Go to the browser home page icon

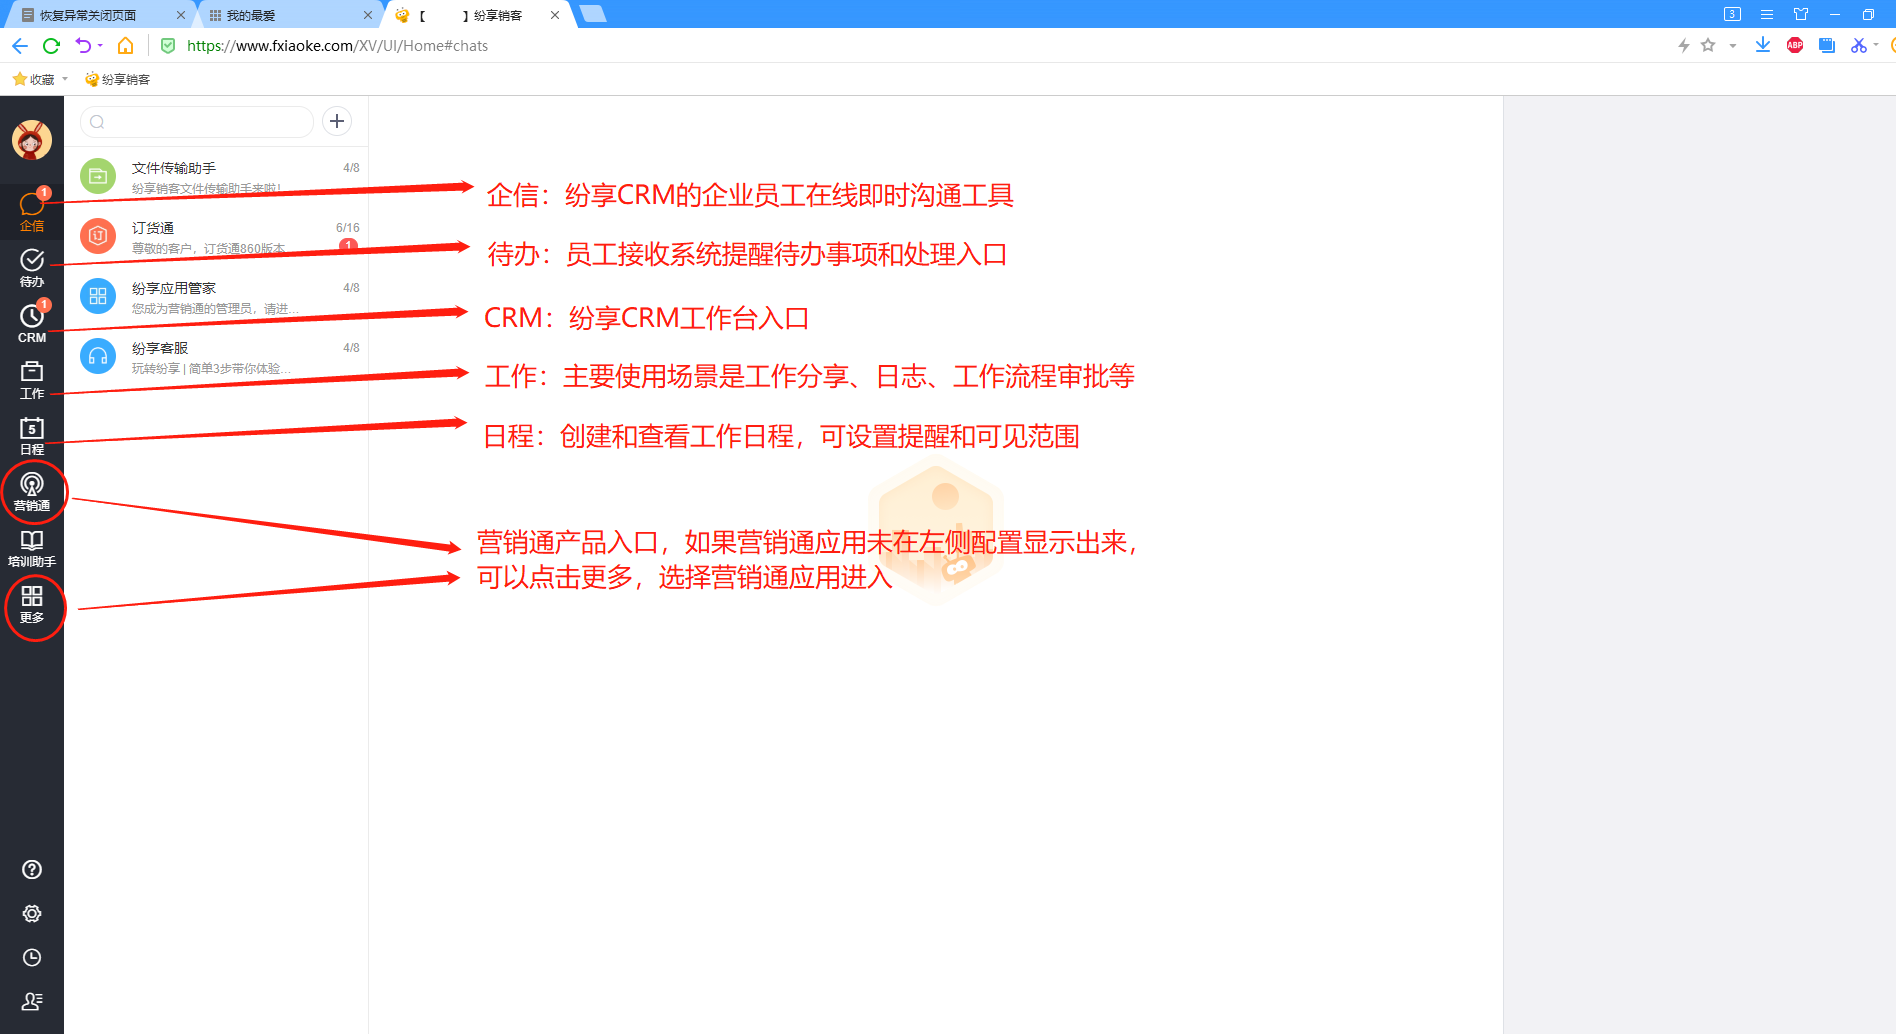[125, 45]
